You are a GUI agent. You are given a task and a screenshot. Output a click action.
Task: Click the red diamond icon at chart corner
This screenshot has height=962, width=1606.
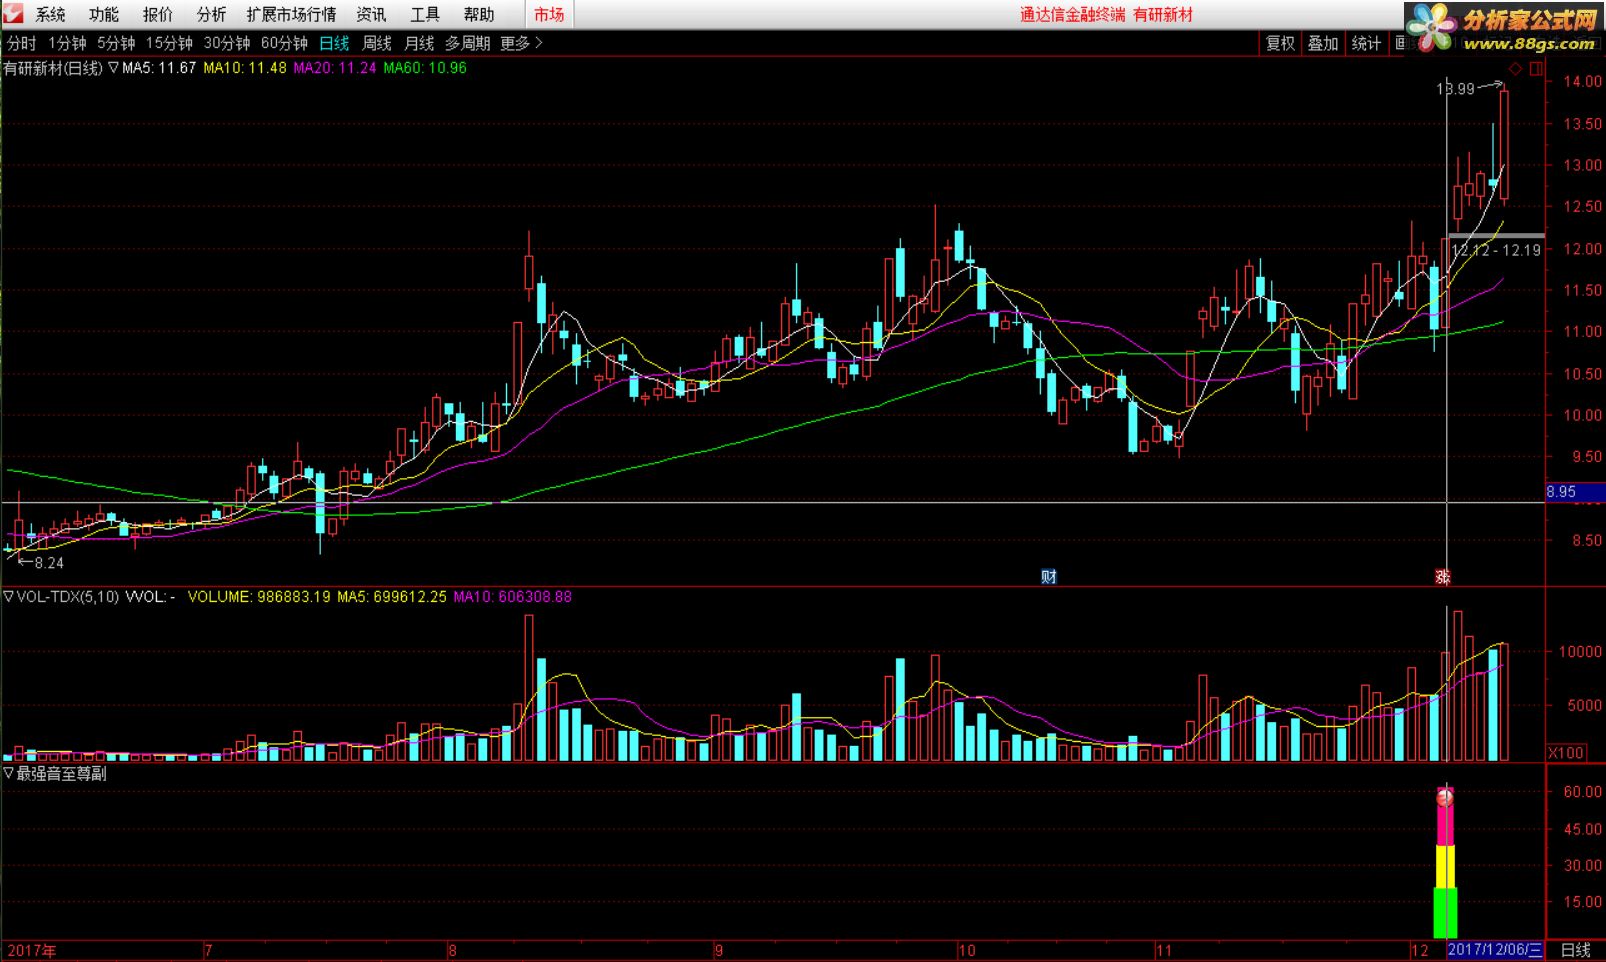point(1515,68)
